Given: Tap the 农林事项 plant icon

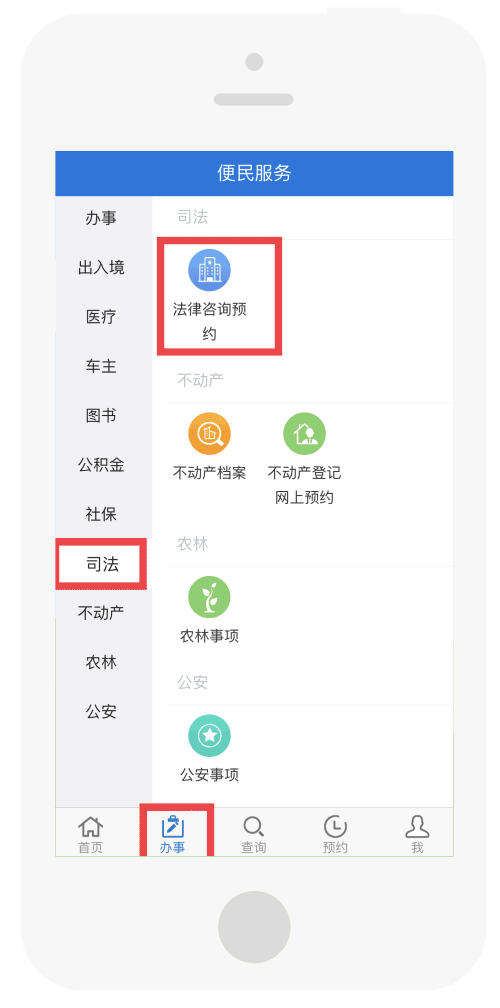Looking at the screenshot, I should coord(209,597).
